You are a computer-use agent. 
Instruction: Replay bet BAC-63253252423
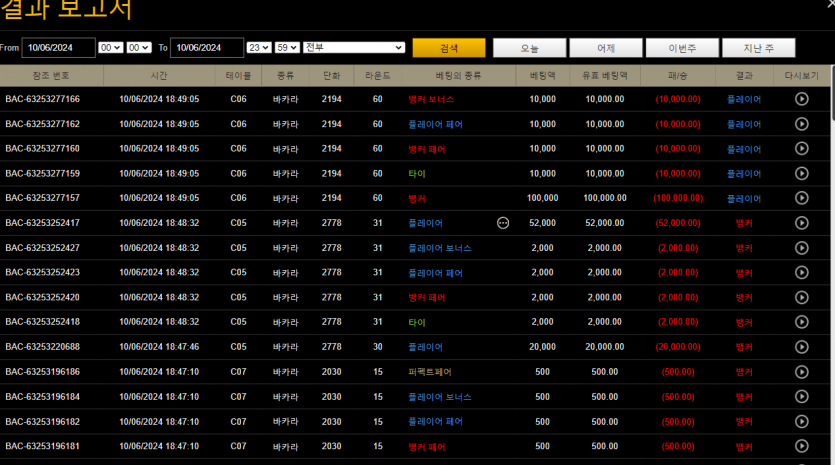[801, 273]
